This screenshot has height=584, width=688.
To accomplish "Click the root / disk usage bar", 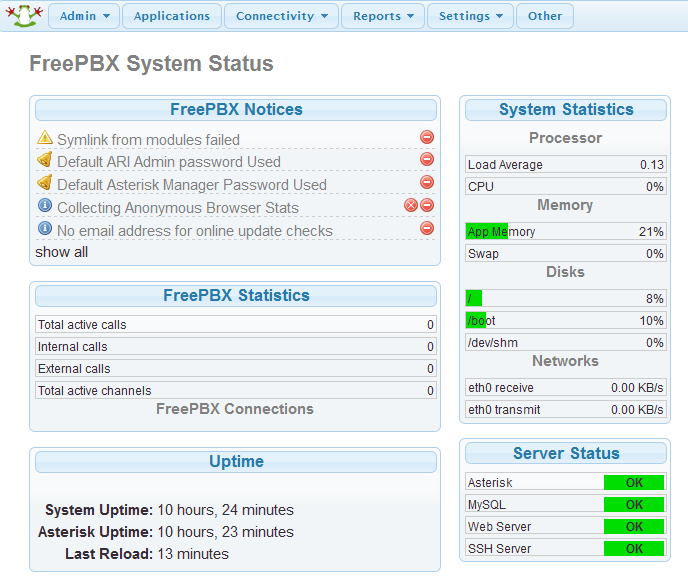I will [x=566, y=298].
